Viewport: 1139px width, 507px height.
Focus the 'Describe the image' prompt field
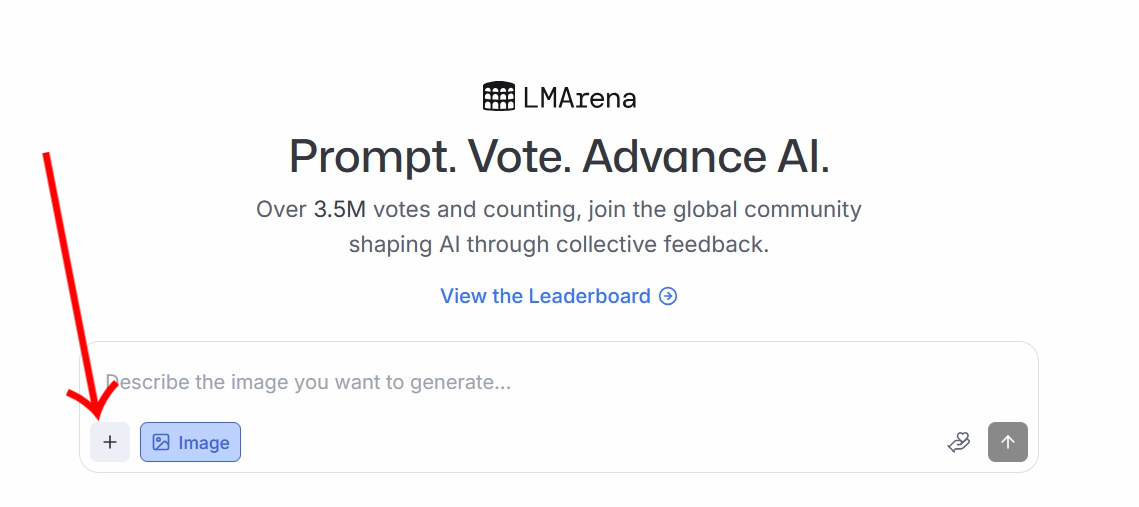(x=559, y=382)
